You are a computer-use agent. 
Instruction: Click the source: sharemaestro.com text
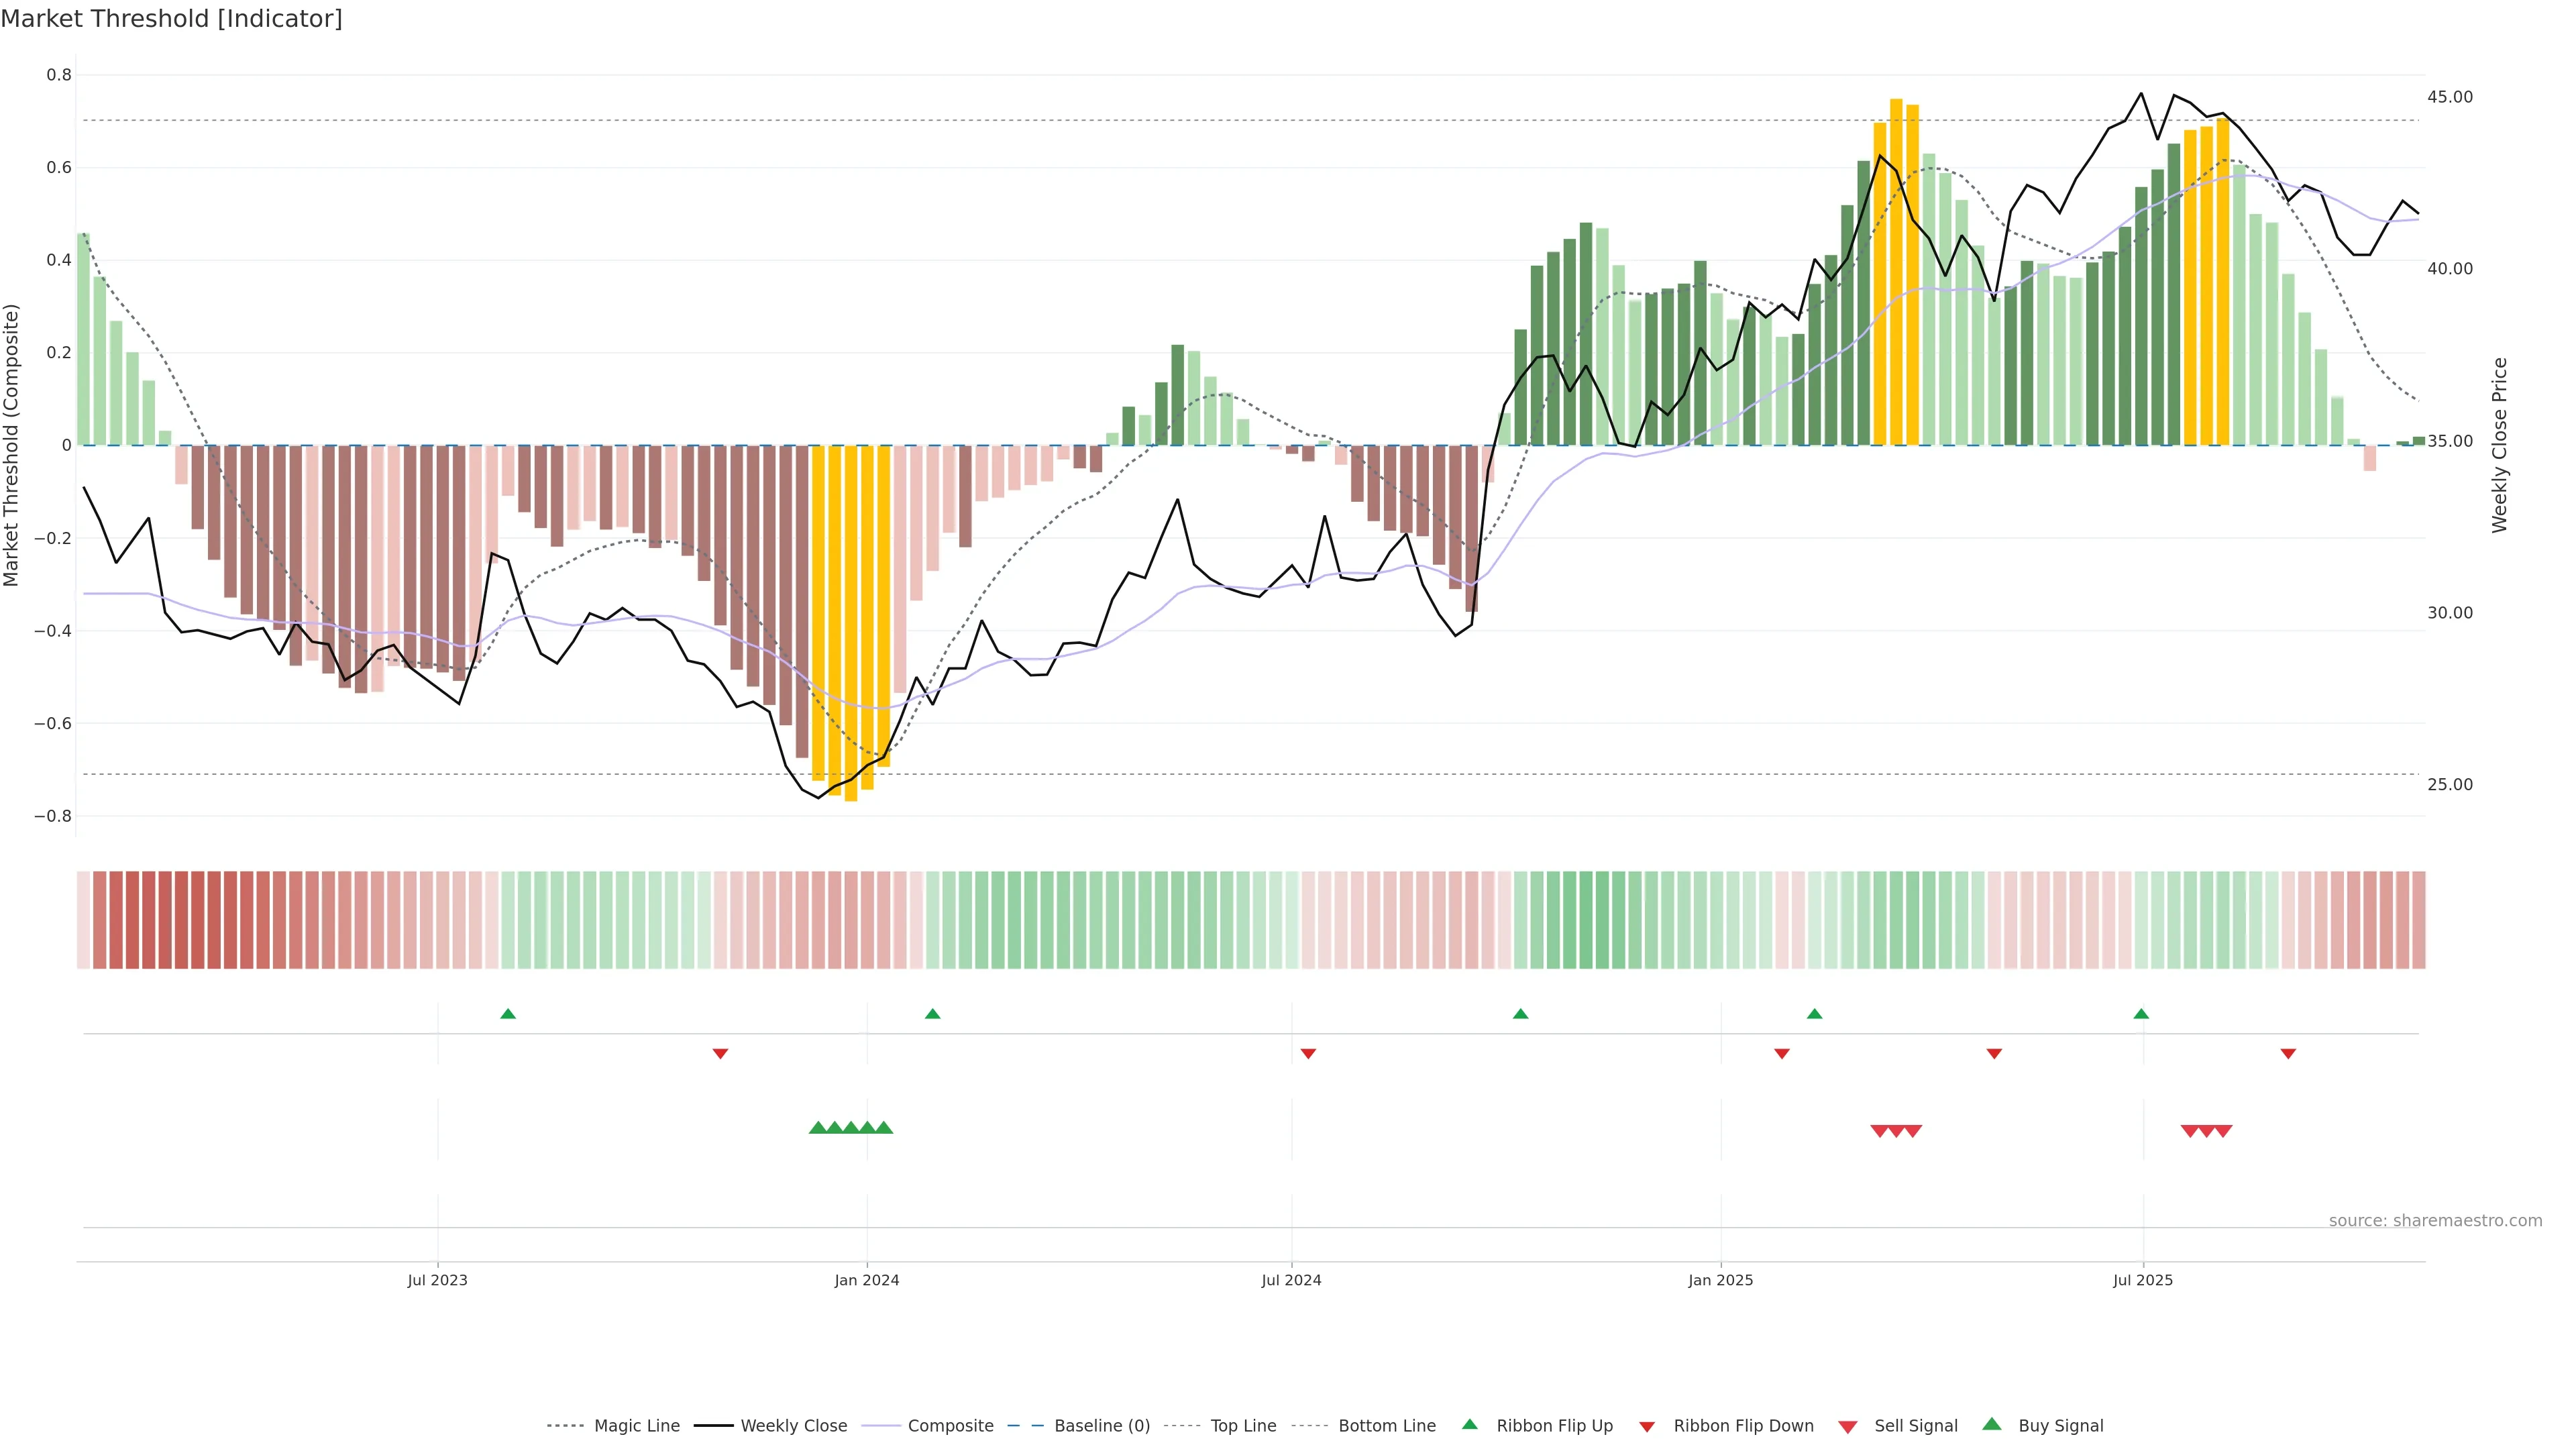click(x=2435, y=1220)
